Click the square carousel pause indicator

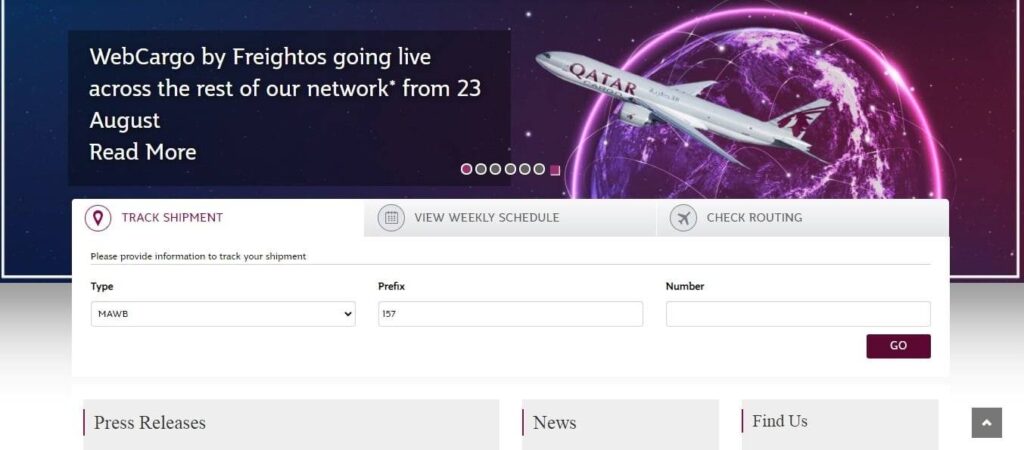click(555, 170)
